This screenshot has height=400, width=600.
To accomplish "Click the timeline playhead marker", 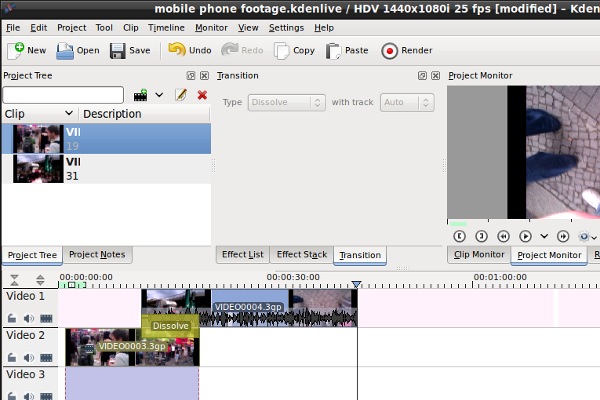I will click(357, 284).
